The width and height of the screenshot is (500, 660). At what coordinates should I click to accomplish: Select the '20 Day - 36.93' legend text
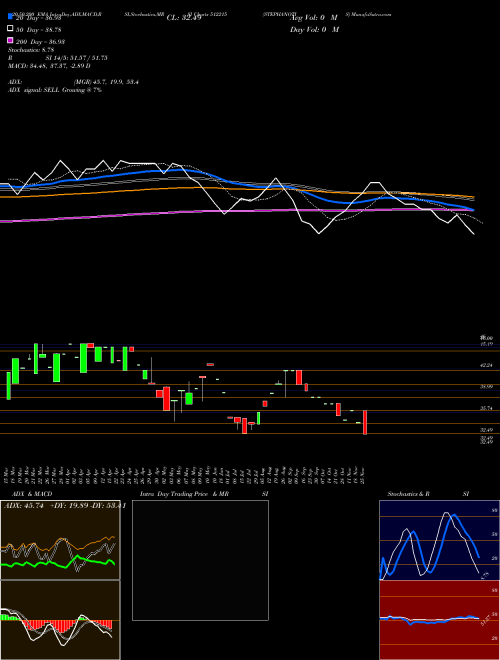pyautogui.click(x=38, y=18)
